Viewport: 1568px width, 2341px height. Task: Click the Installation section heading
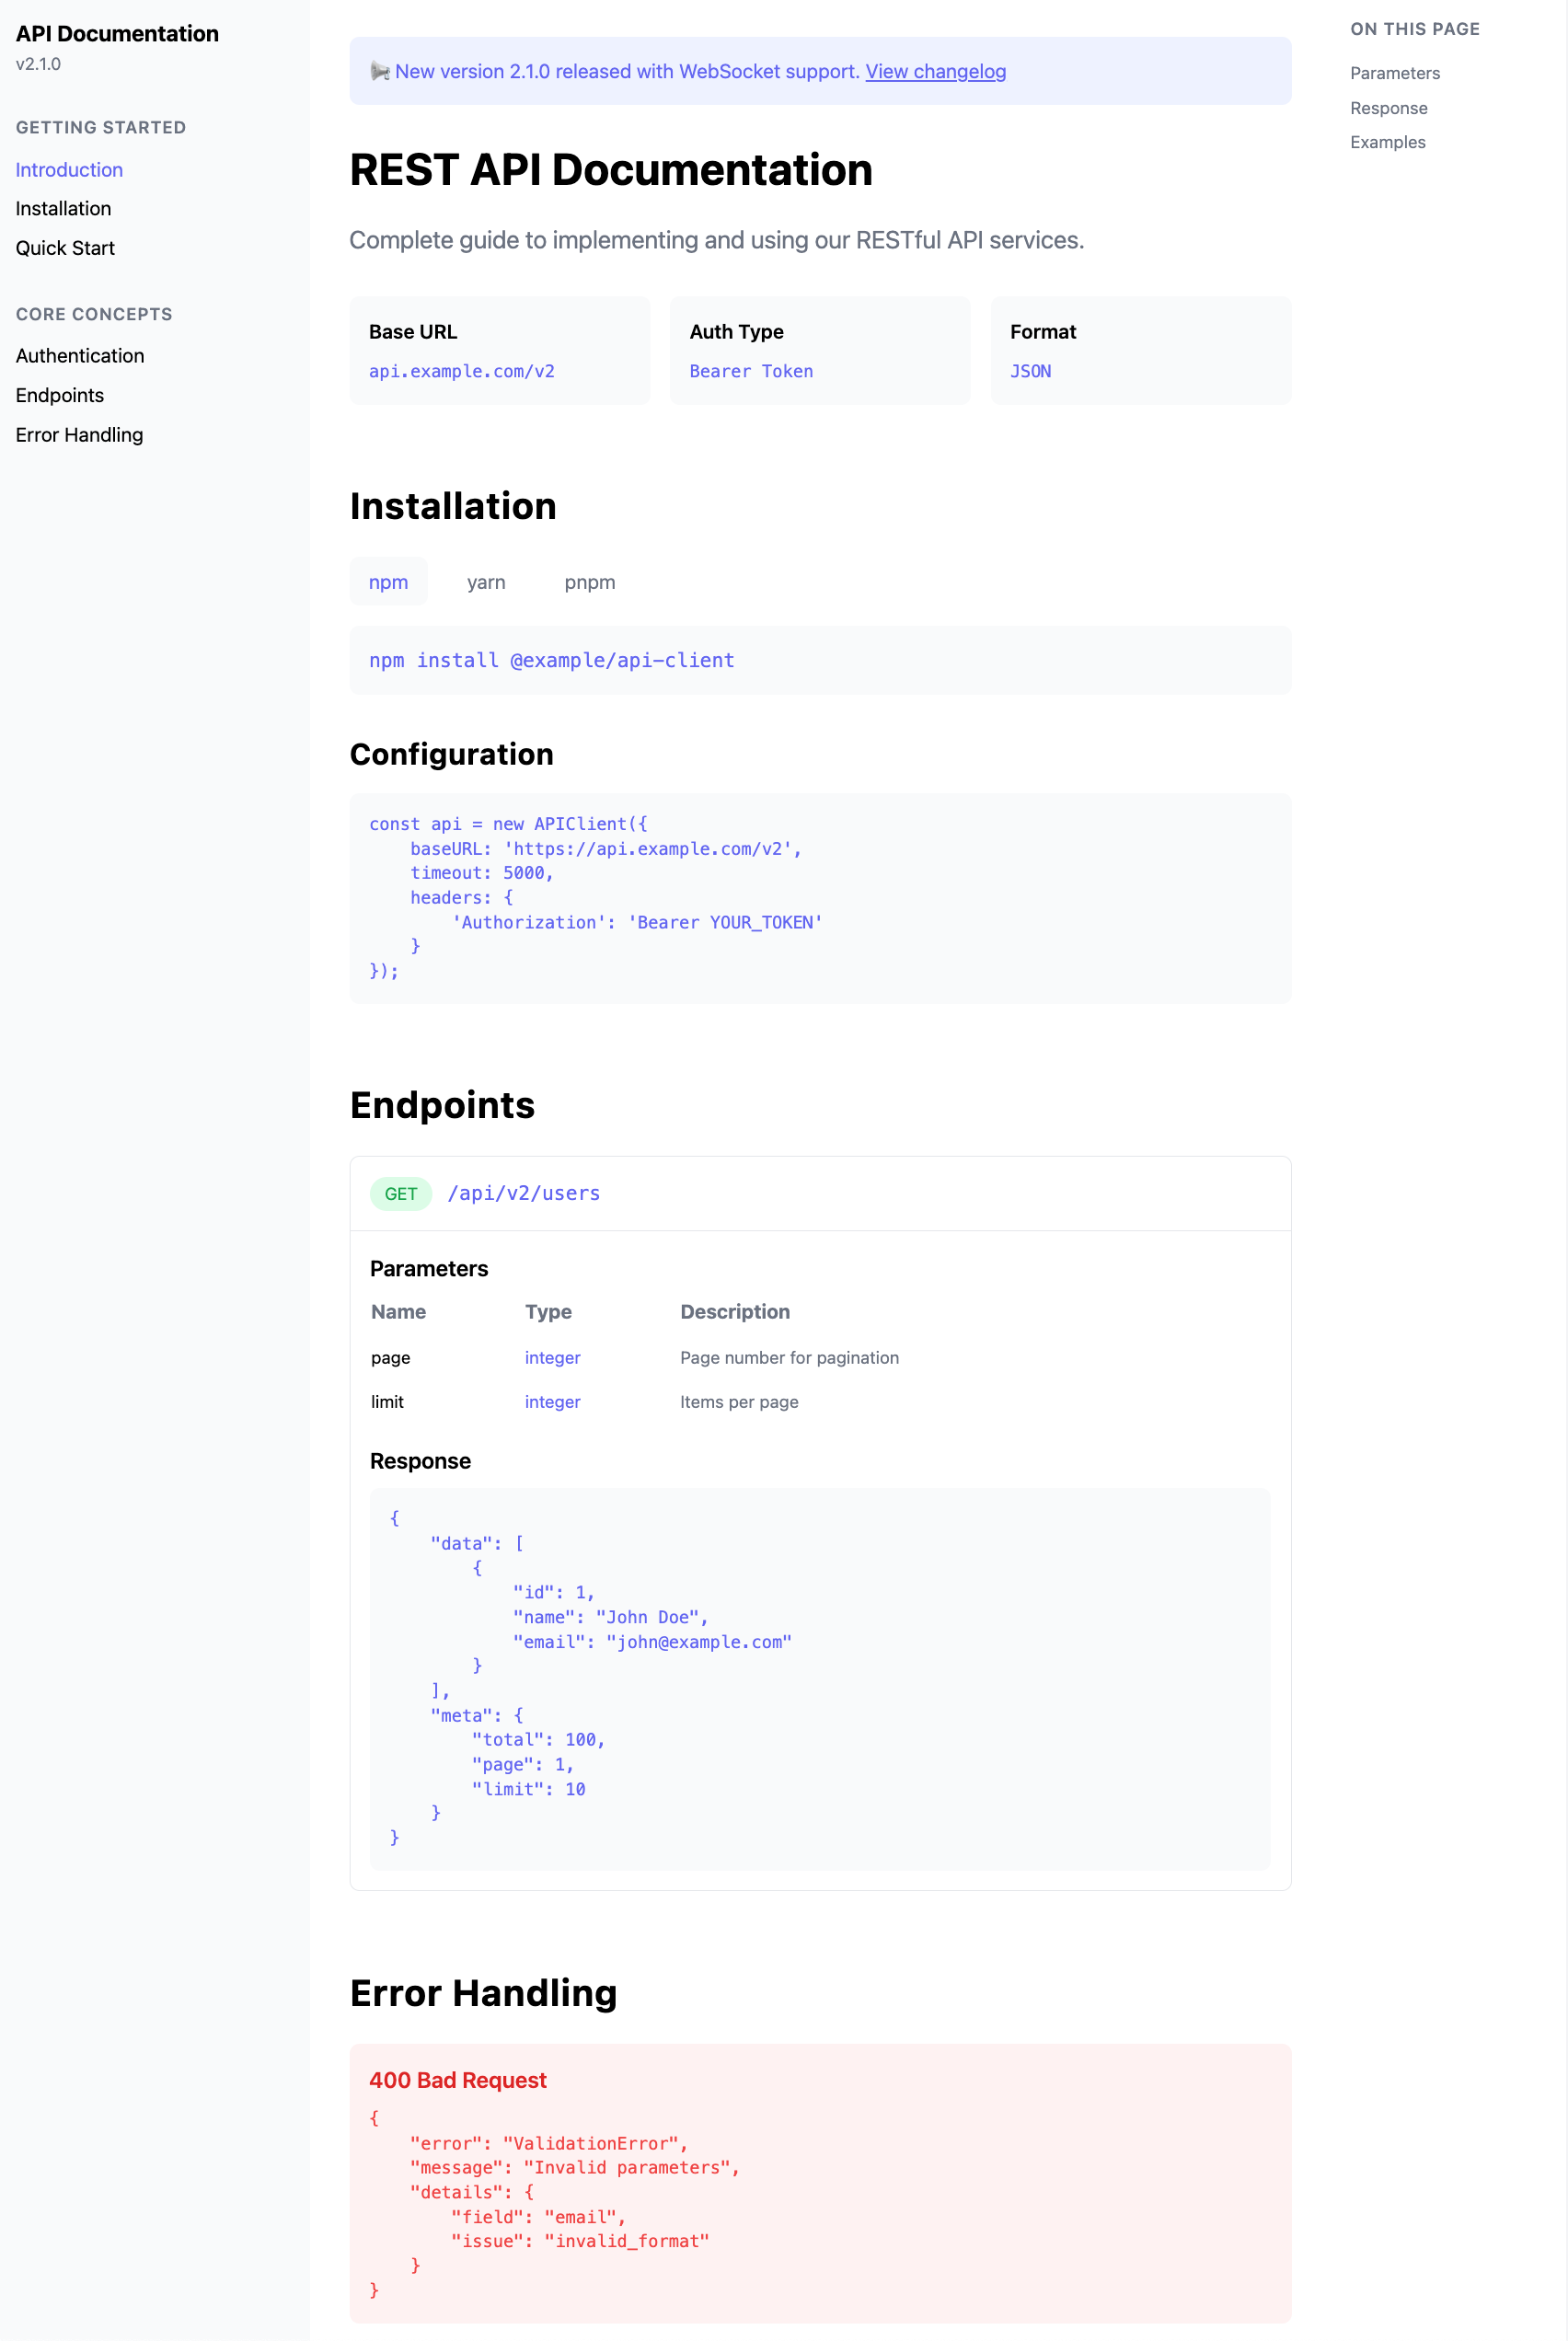pyautogui.click(x=453, y=505)
